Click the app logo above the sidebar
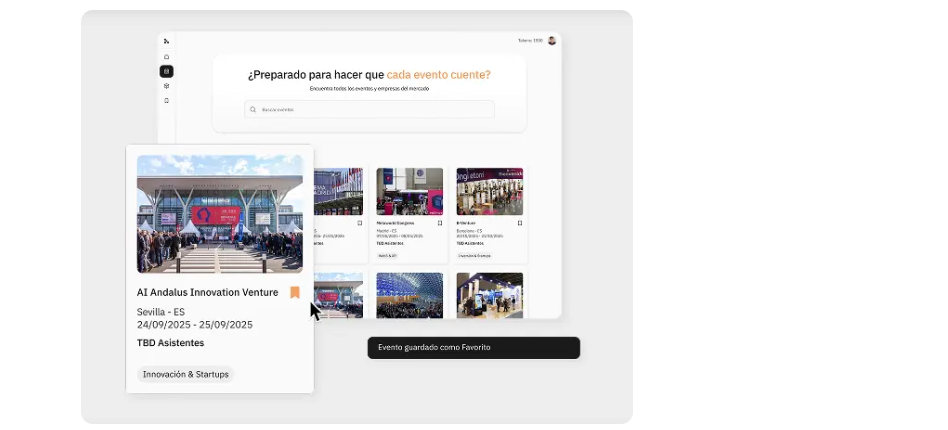 tap(166, 41)
